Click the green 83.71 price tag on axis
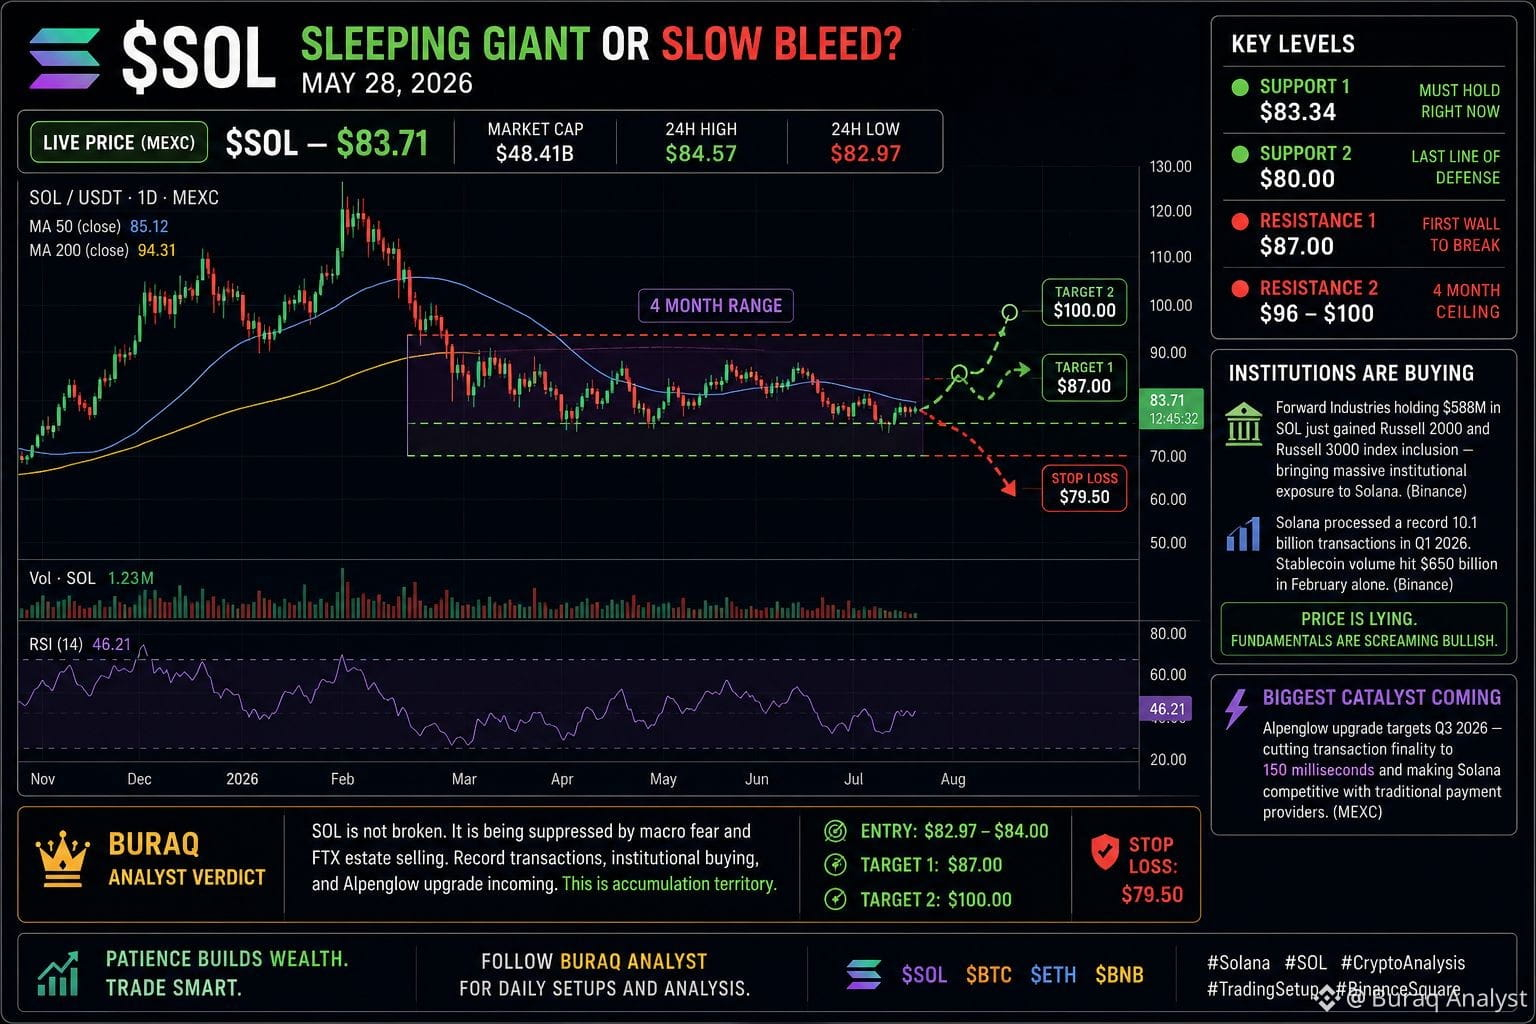Image resolution: width=1536 pixels, height=1024 pixels. [x=1173, y=408]
